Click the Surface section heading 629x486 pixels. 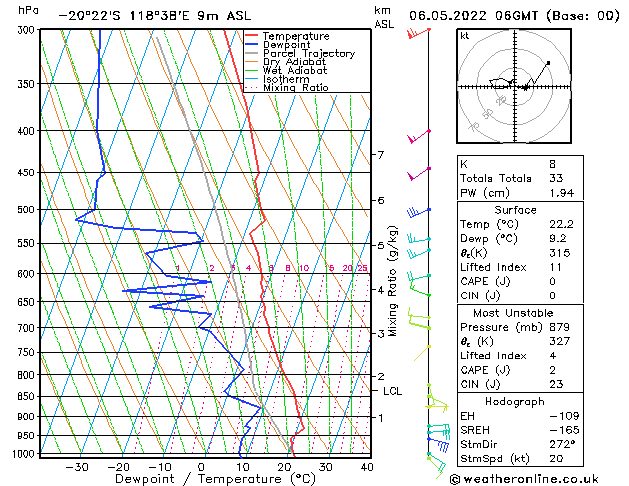515,210
